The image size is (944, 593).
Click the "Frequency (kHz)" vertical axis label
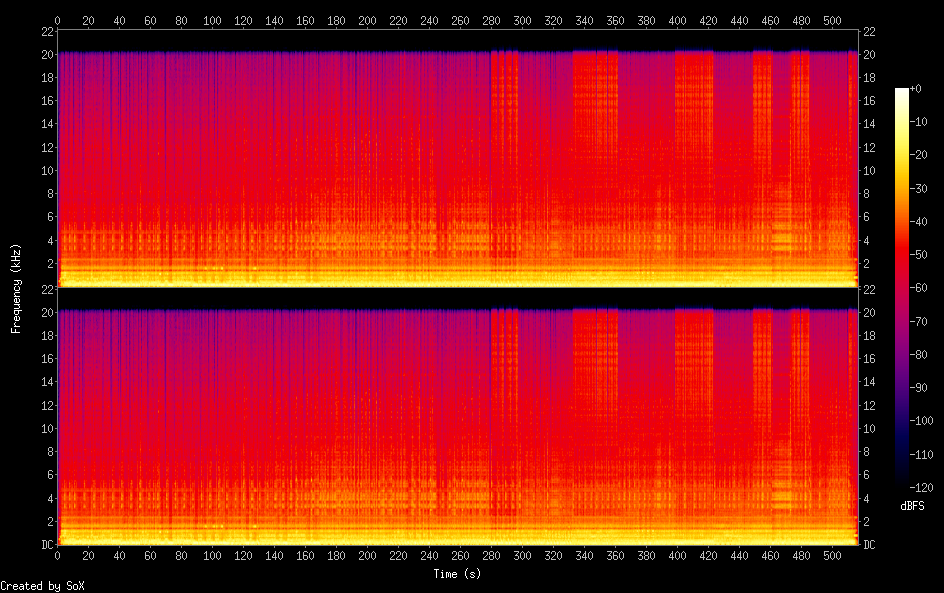[x=16, y=287]
